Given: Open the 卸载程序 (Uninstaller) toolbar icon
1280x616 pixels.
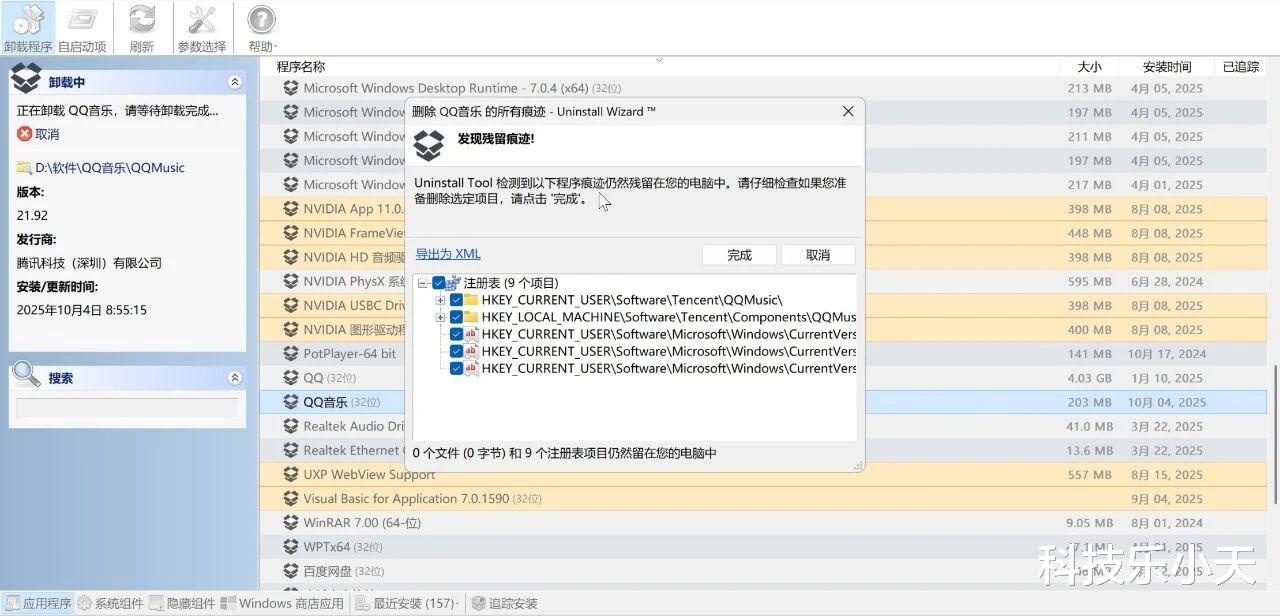Looking at the screenshot, I should tap(28, 28).
